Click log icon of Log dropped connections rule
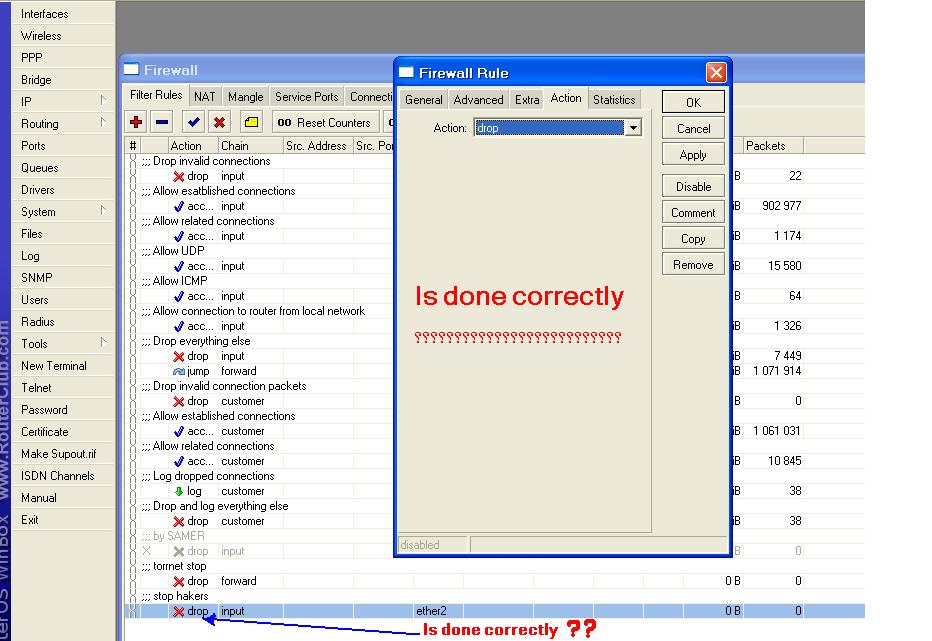 (x=178, y=491)
